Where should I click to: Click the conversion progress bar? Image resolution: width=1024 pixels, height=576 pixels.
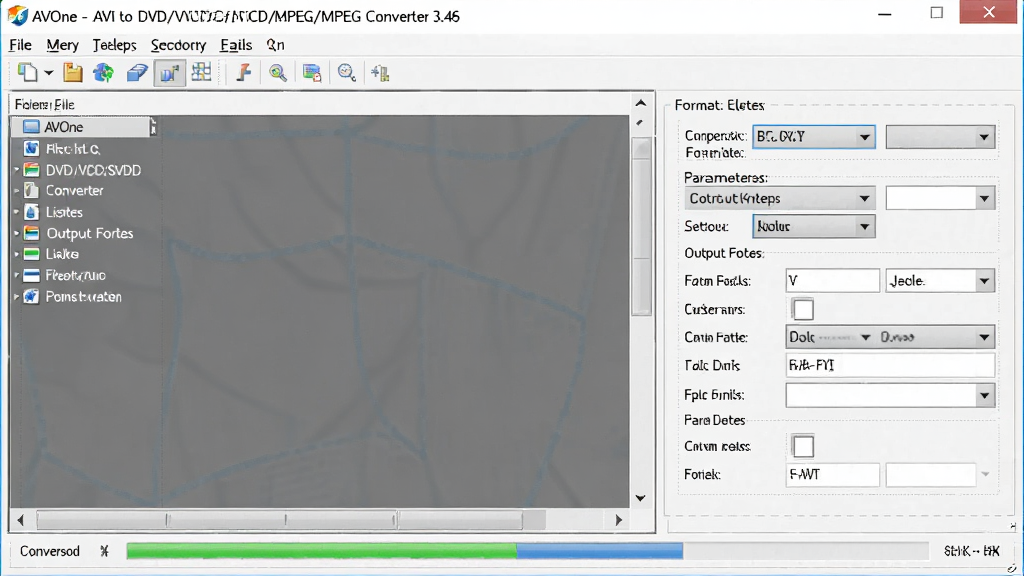pyautogui.click(x=527, y=551)
